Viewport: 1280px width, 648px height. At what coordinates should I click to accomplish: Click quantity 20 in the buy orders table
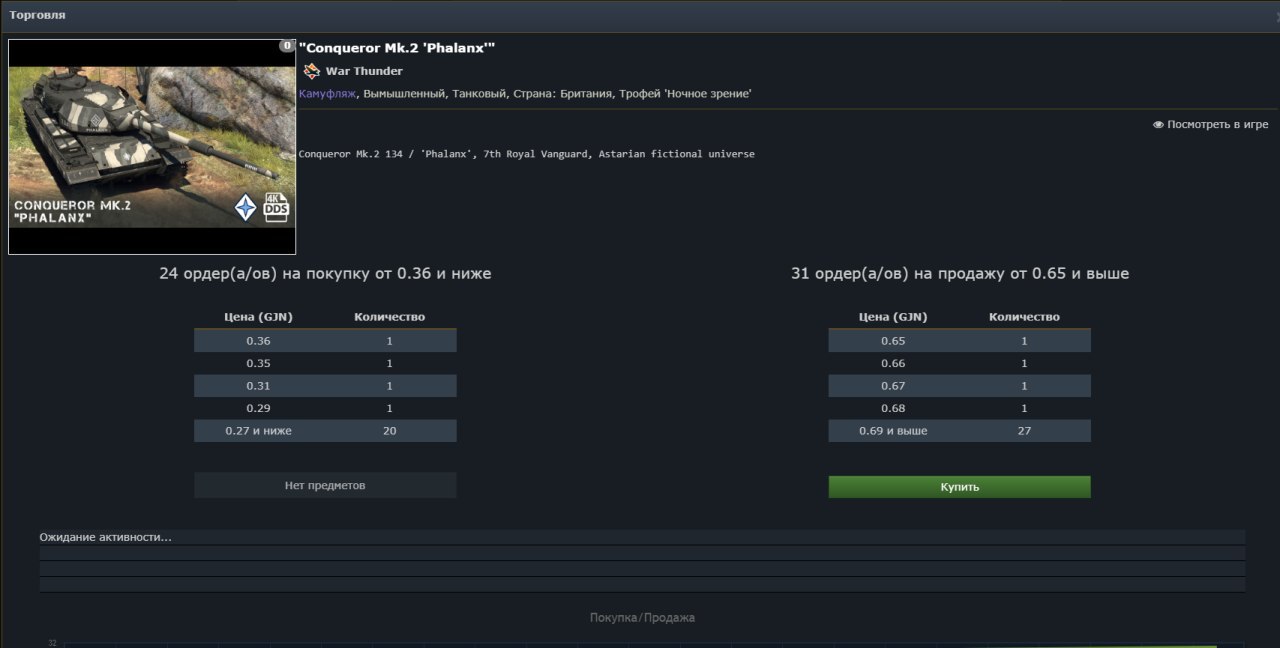point(389,431)
